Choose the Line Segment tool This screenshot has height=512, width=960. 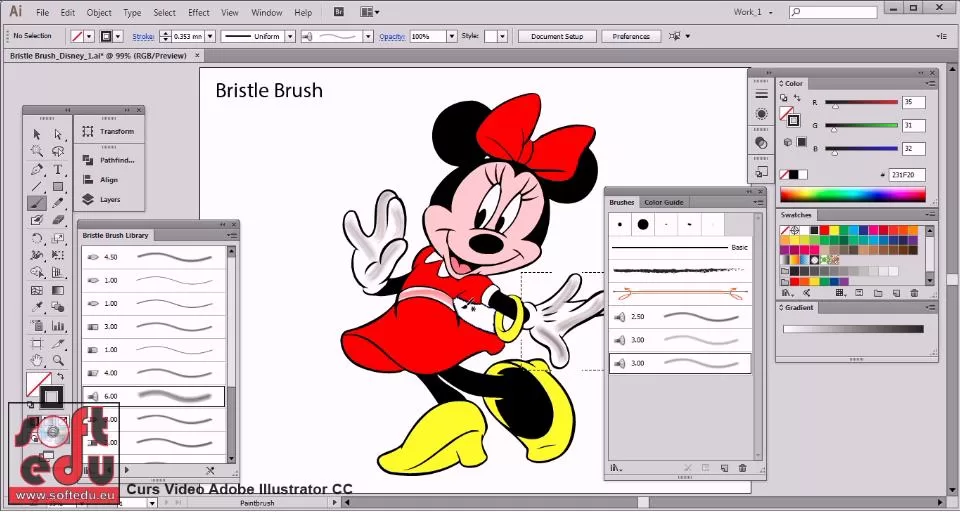[x=37, y=187]
